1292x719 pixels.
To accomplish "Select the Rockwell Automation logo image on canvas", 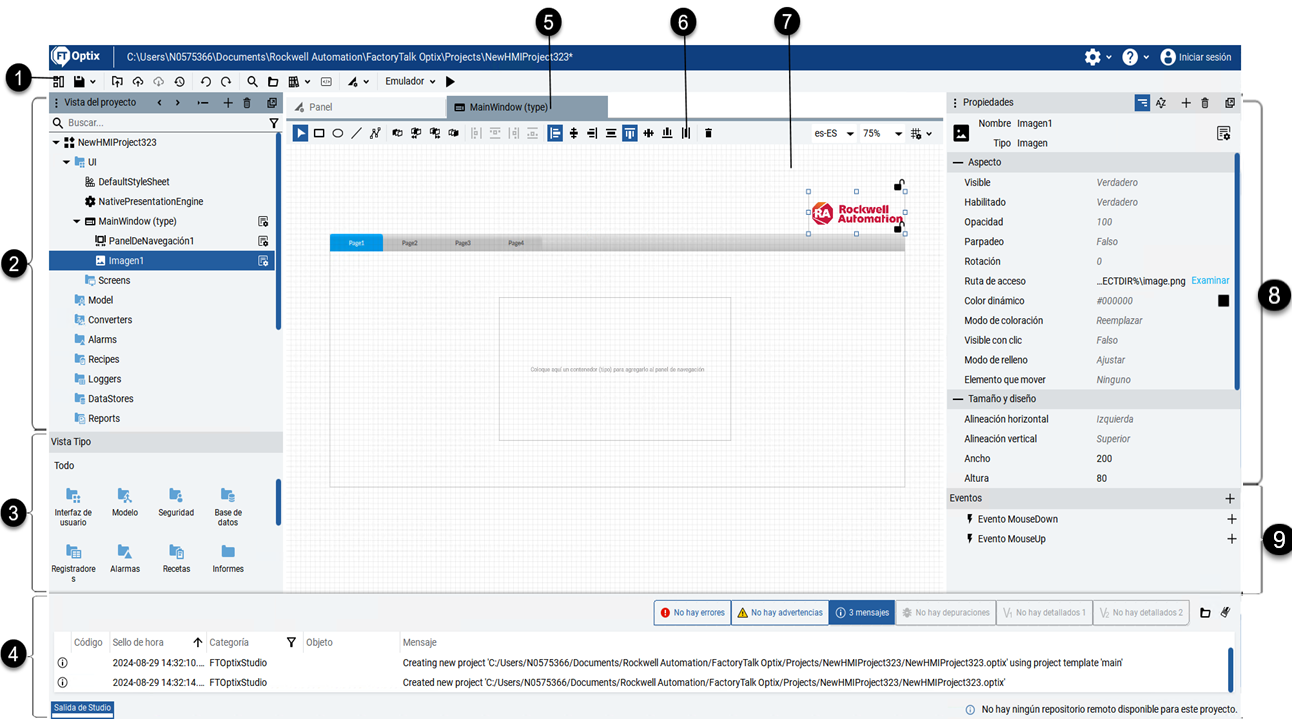I will [x=856, y=212].
